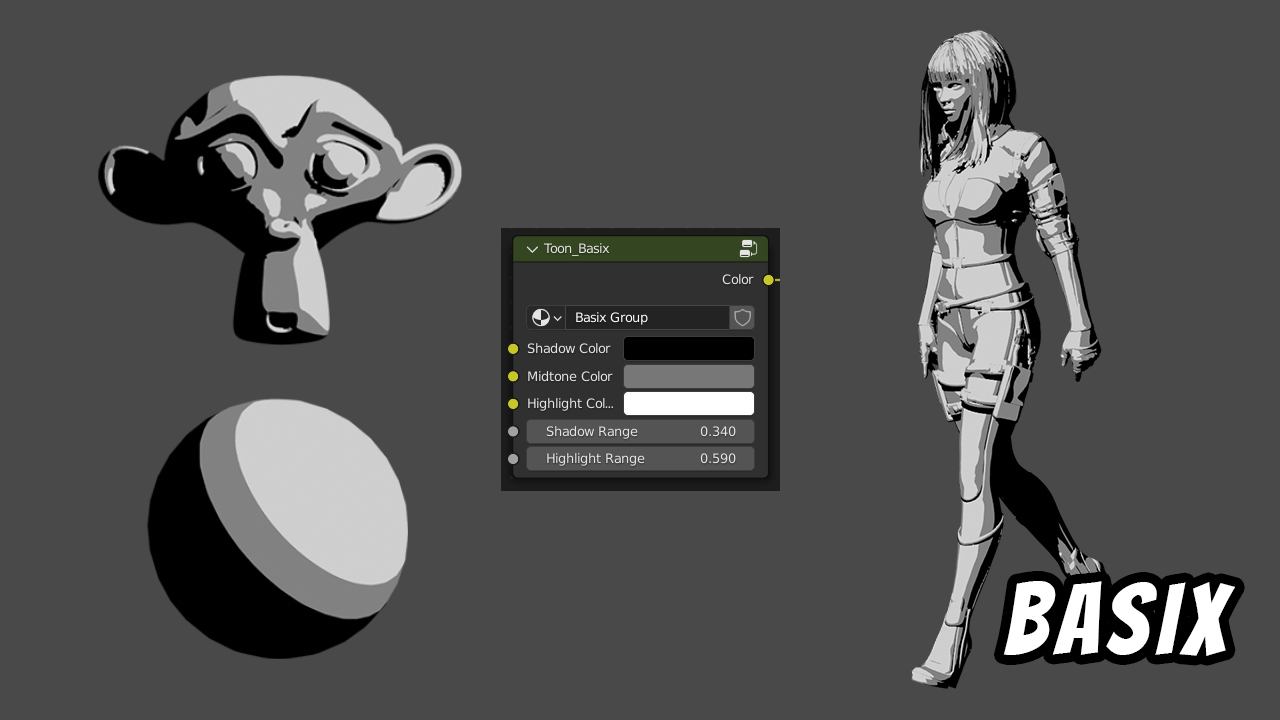Click the Highlight Range value slider
The width and height of the screenshot is (1280, 720).
pos(640,458)
